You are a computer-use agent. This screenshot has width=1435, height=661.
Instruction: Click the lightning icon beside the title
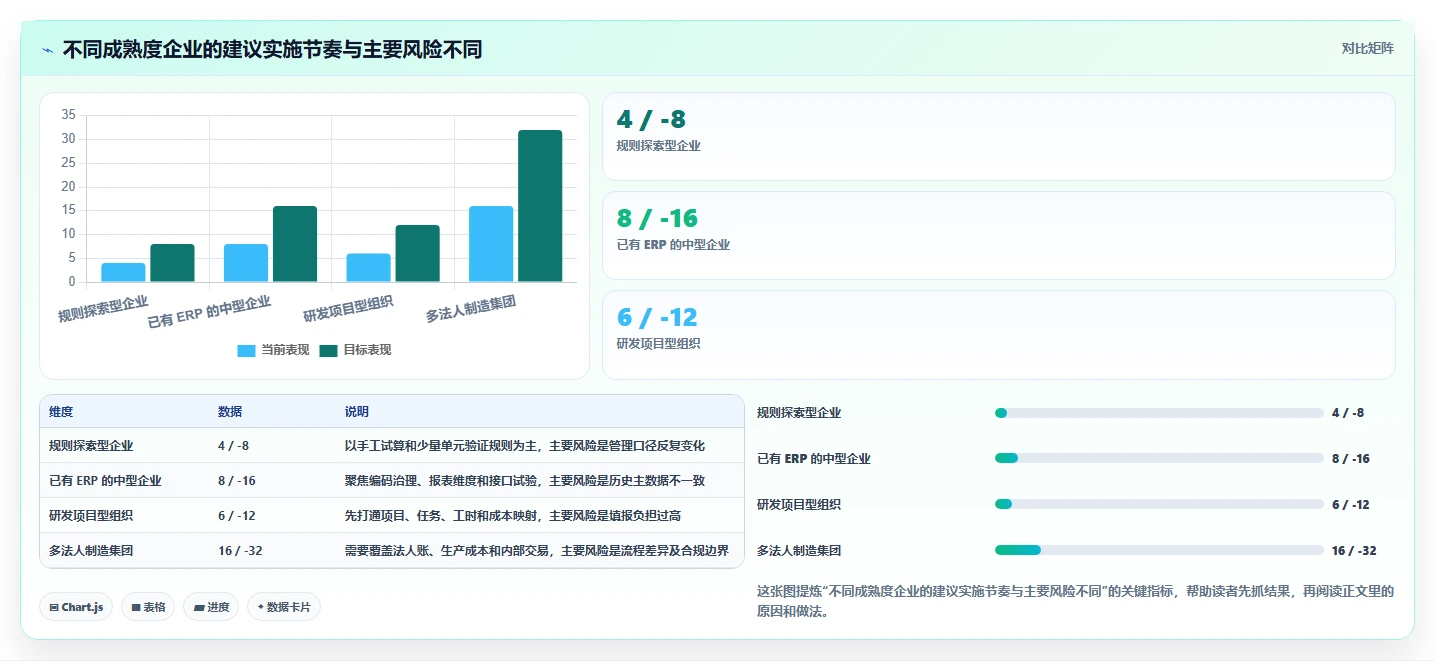pos(48,49)
